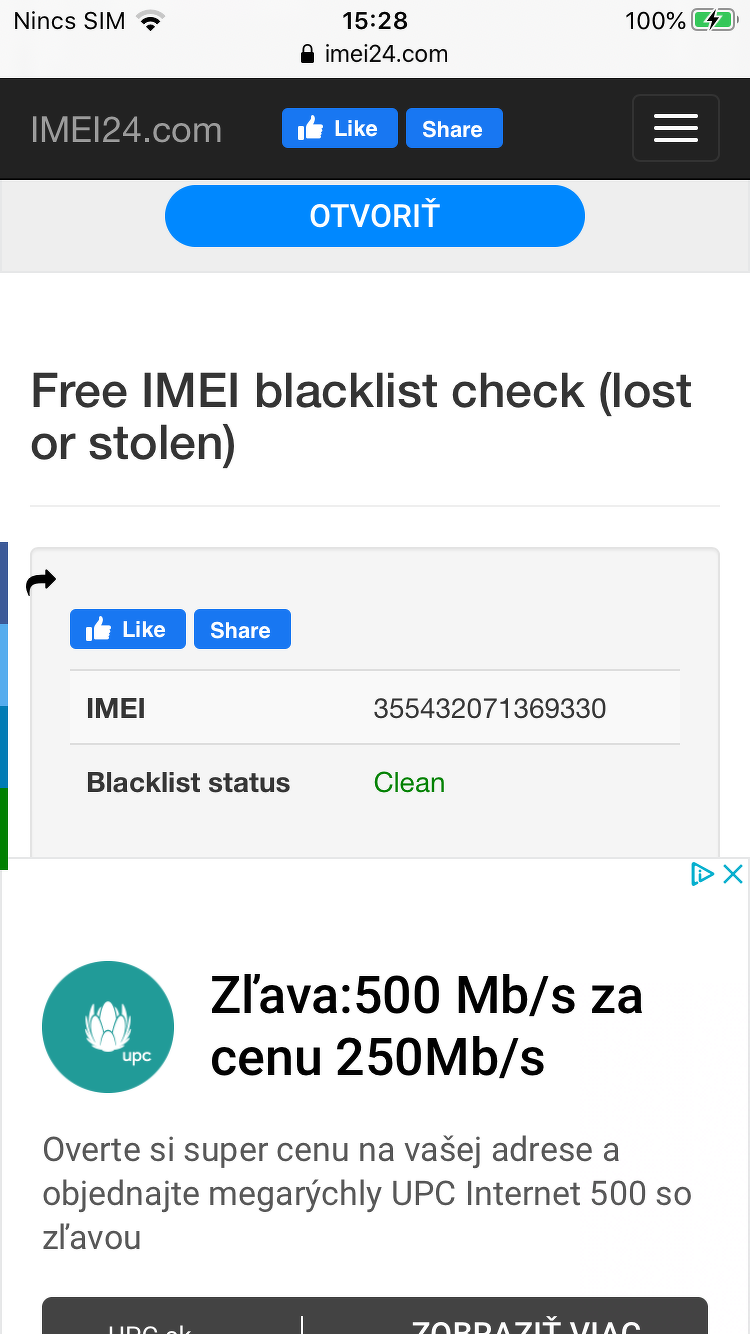Tap the curved share arrow icon
Image resolution: width=750 pixels, height=1334 pixels.
[41, 581]
